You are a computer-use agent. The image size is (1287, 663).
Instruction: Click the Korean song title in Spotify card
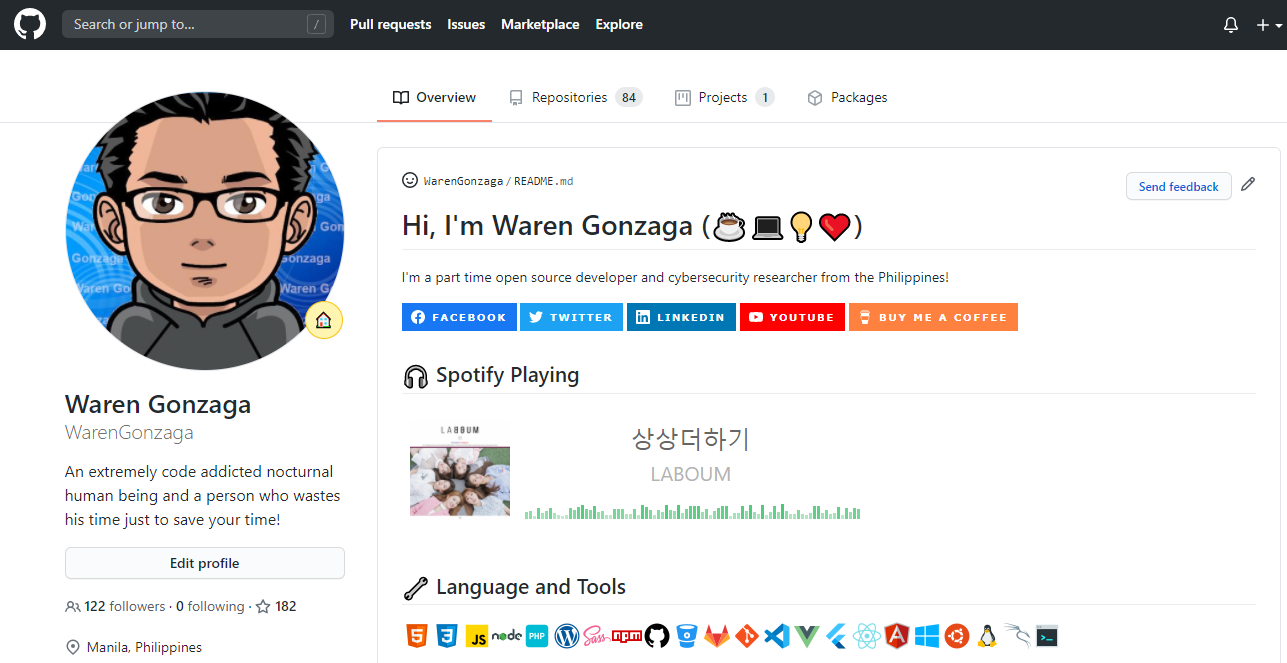691,439
